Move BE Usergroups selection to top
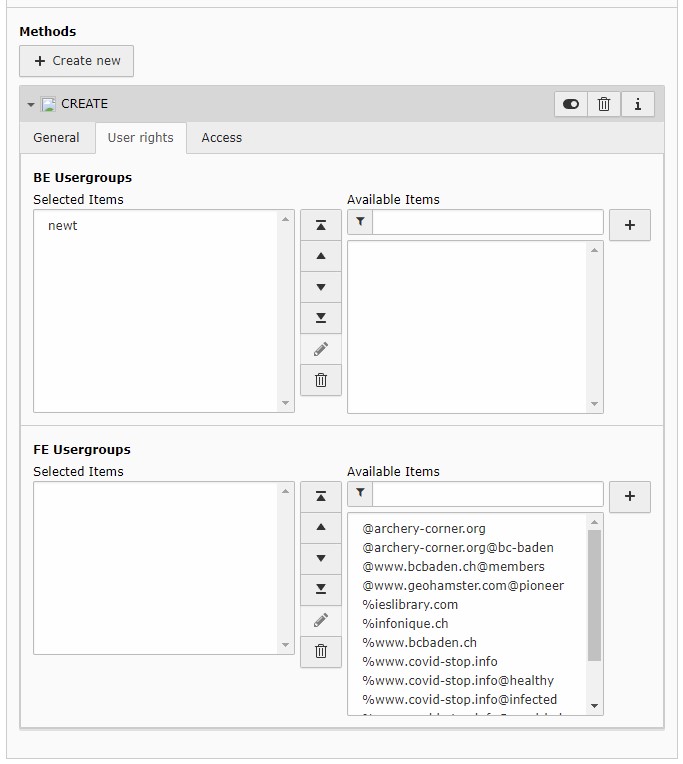Screen dimensions: 683x764 click(x=321, y=225)
